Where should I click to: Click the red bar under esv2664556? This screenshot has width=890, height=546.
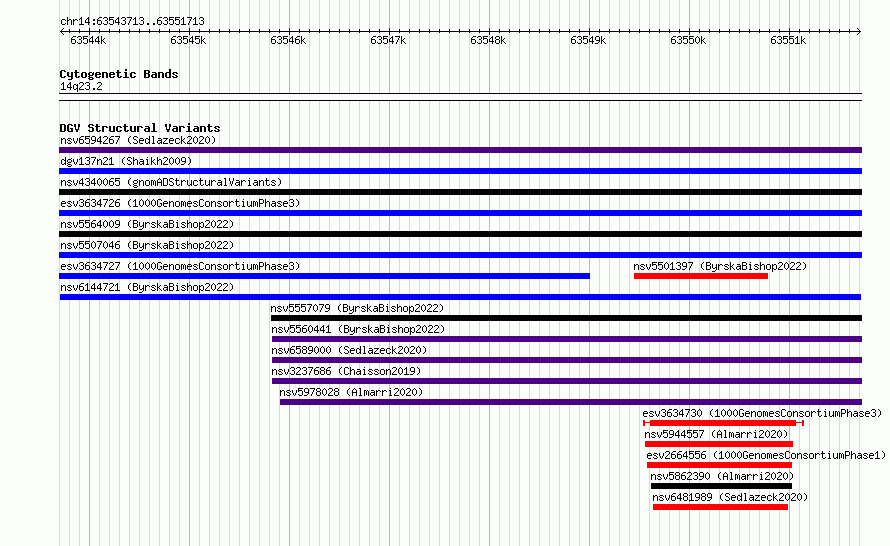click(x=719, y=465)
